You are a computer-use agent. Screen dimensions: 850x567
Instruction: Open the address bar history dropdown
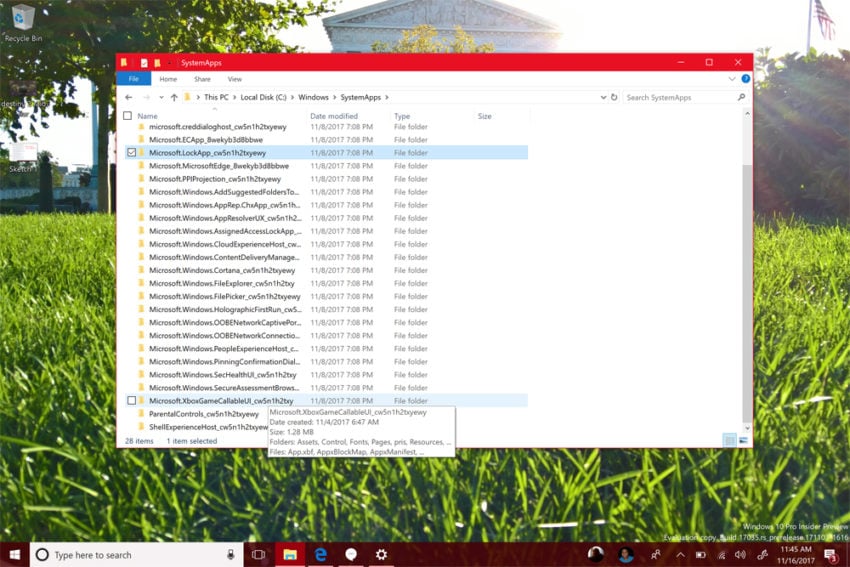[603, 98]
